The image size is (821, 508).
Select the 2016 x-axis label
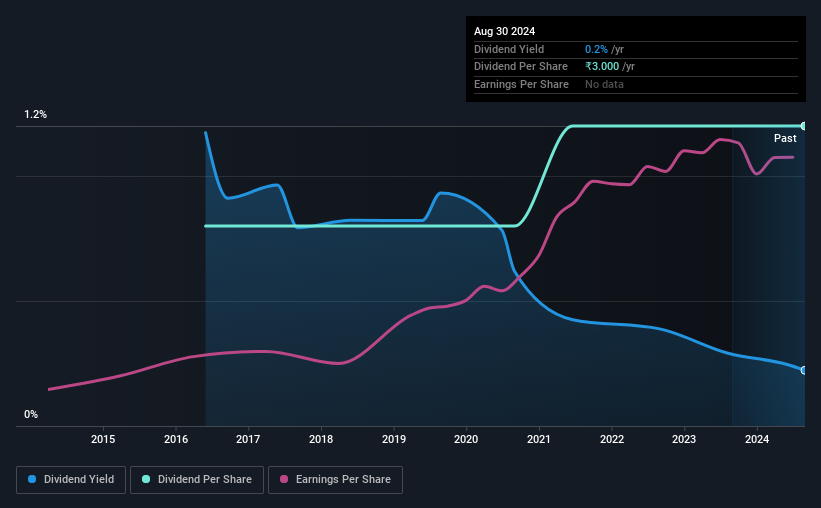(x=176, y=439)
